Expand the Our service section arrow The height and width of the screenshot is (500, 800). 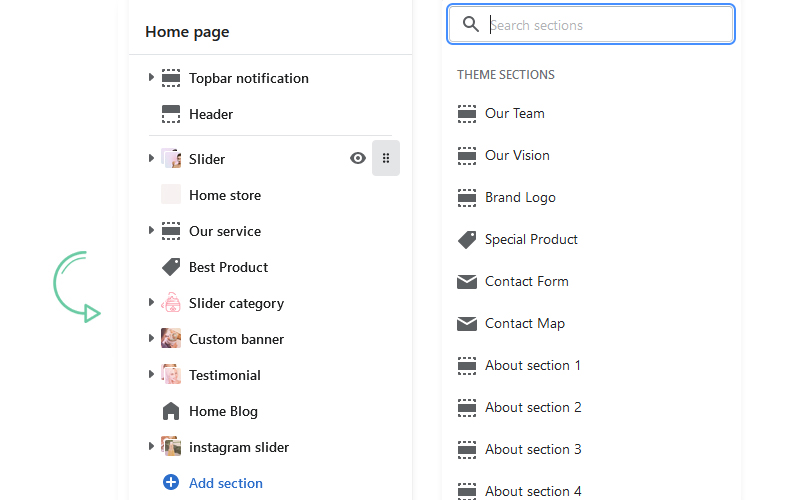152,230
